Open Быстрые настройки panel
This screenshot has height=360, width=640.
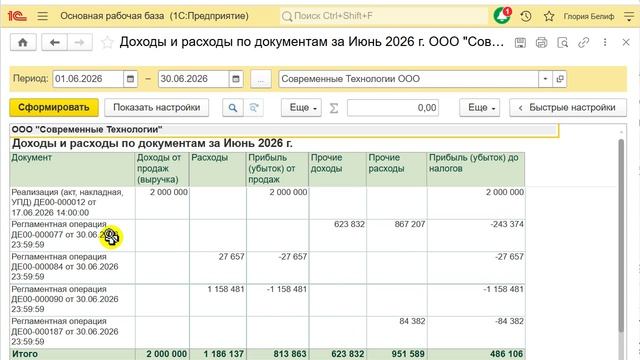(x=568, y=108)
